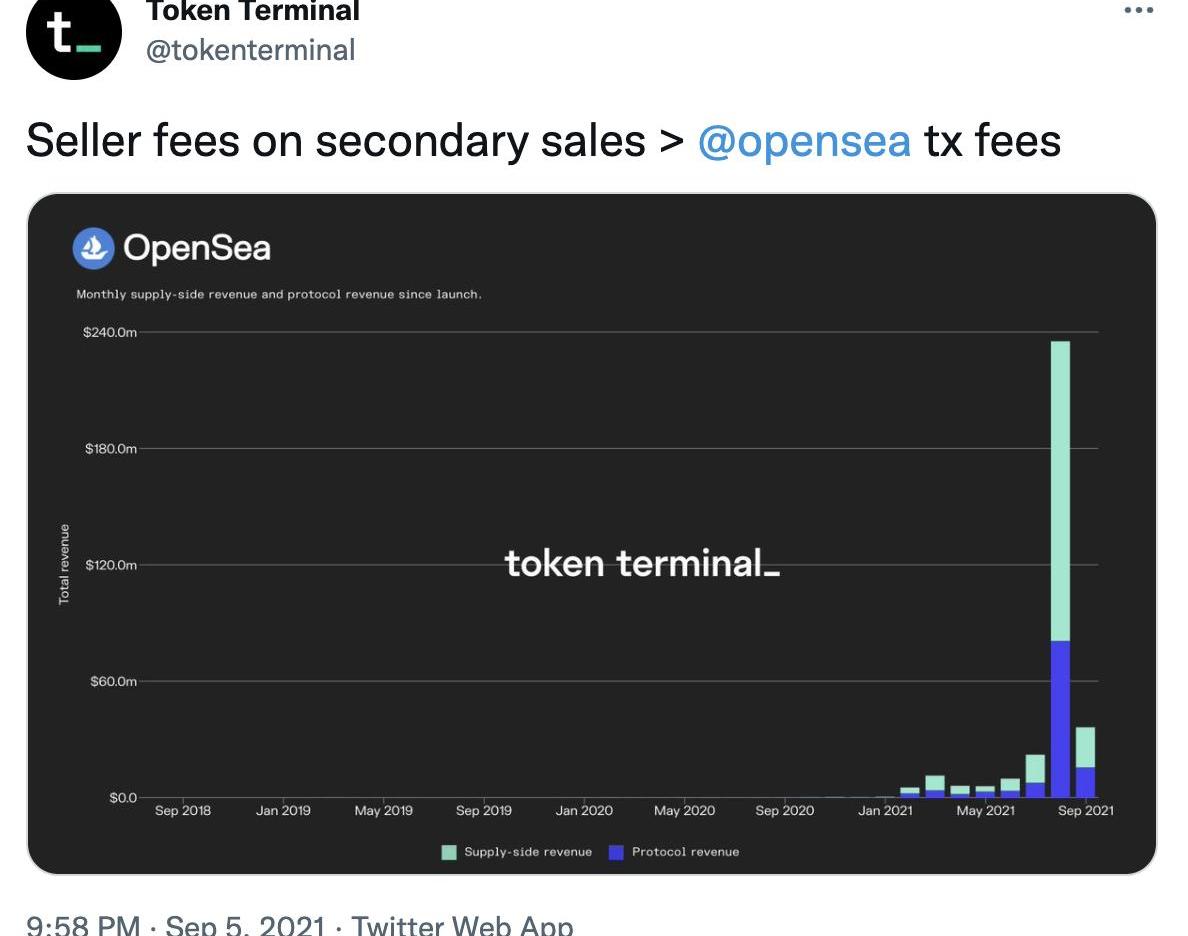The image size is (1188, 936).
Task: Click the $240.0m y-axis label
Action: [110, 332]
